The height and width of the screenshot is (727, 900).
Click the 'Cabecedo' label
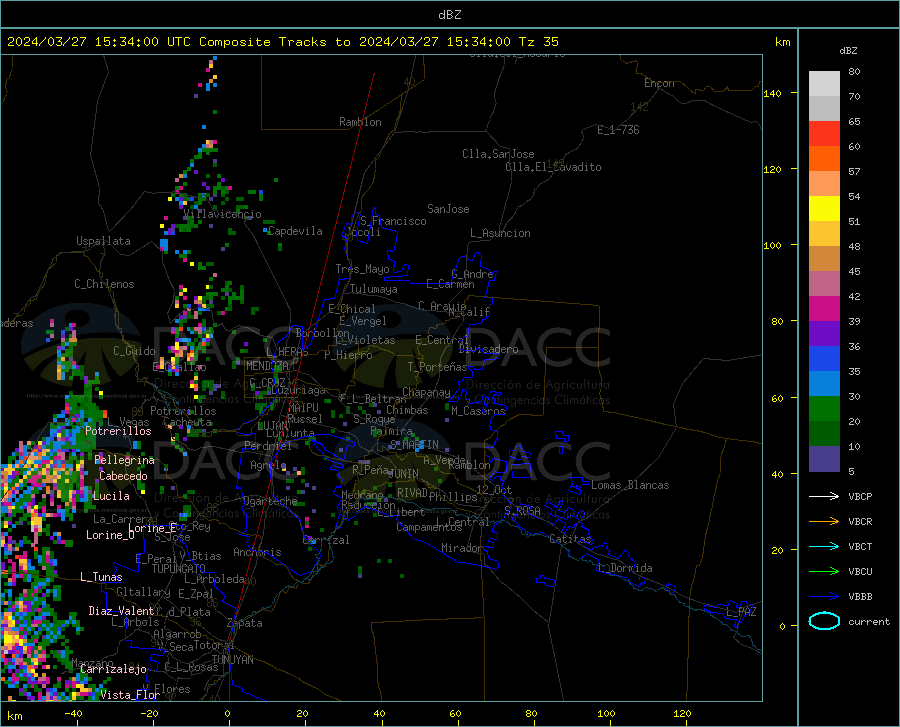coord(123,476)
